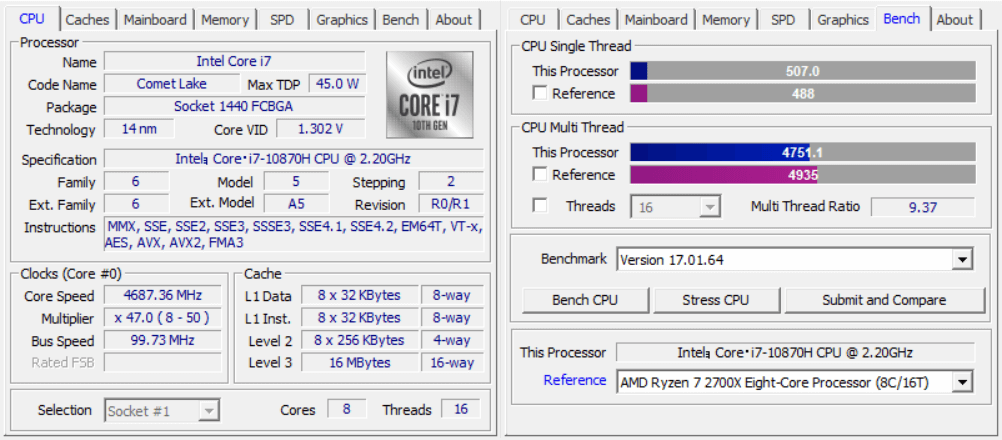Click Multiplier value x 47.0 ( 8 - 50 )
1002x440 pixels.
click(x=163, y=317)
